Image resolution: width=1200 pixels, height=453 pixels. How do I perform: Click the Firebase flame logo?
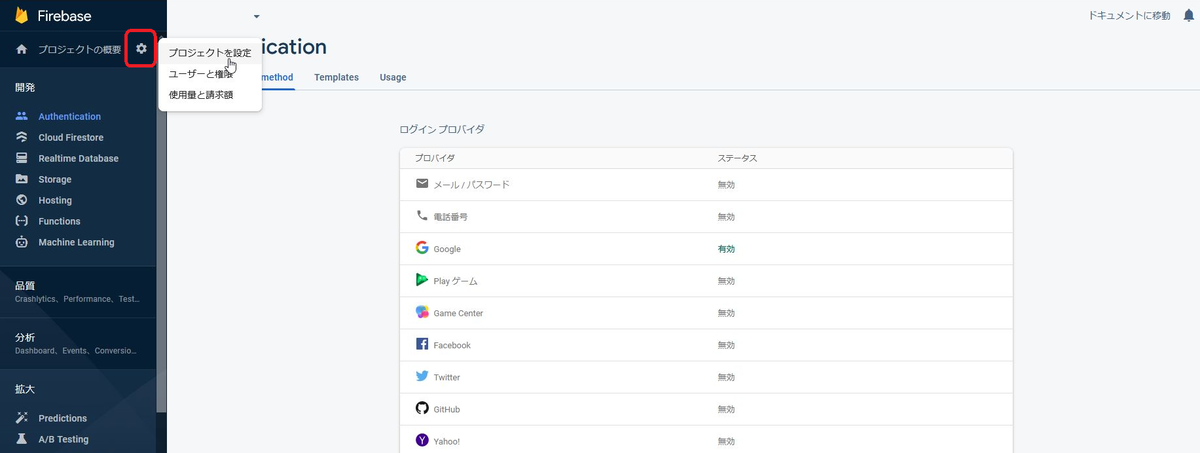[22, 16]
